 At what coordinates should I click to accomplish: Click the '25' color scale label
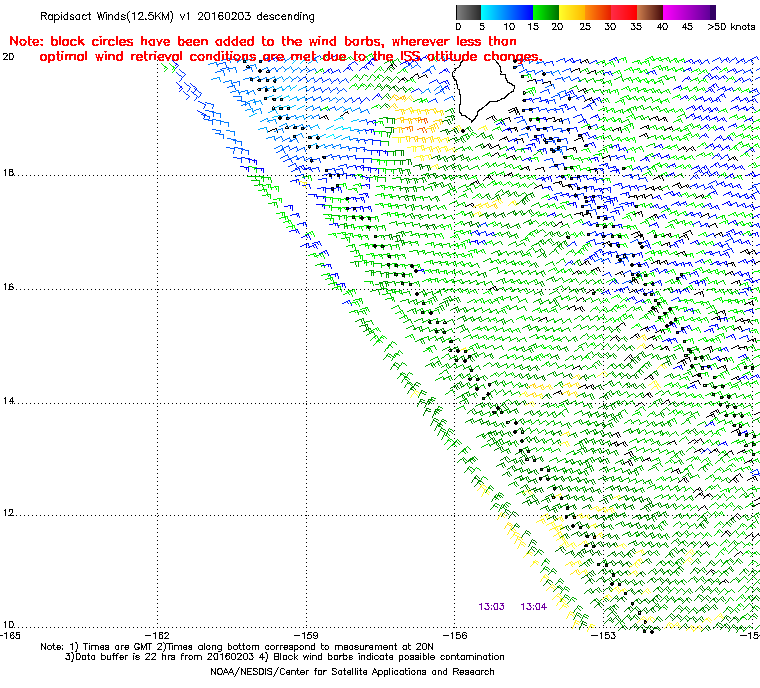(585, 27)
